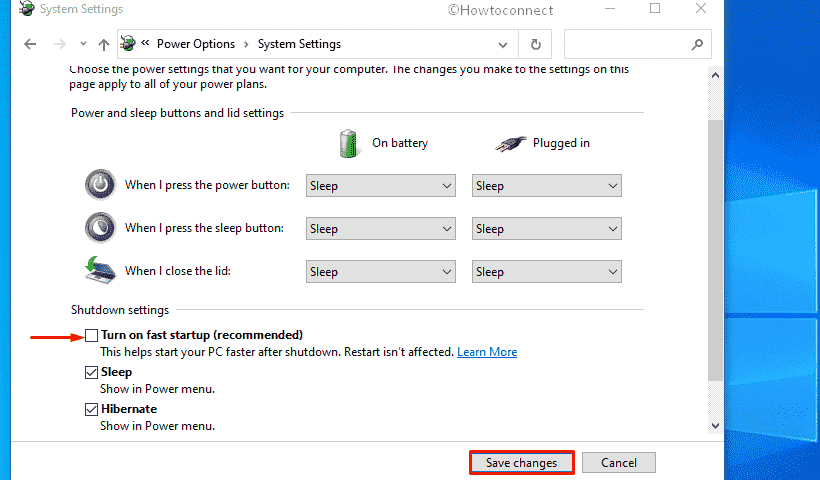Click the close lid laptop icon
Viewport: 820px width, 480px height.
(100, 271)
